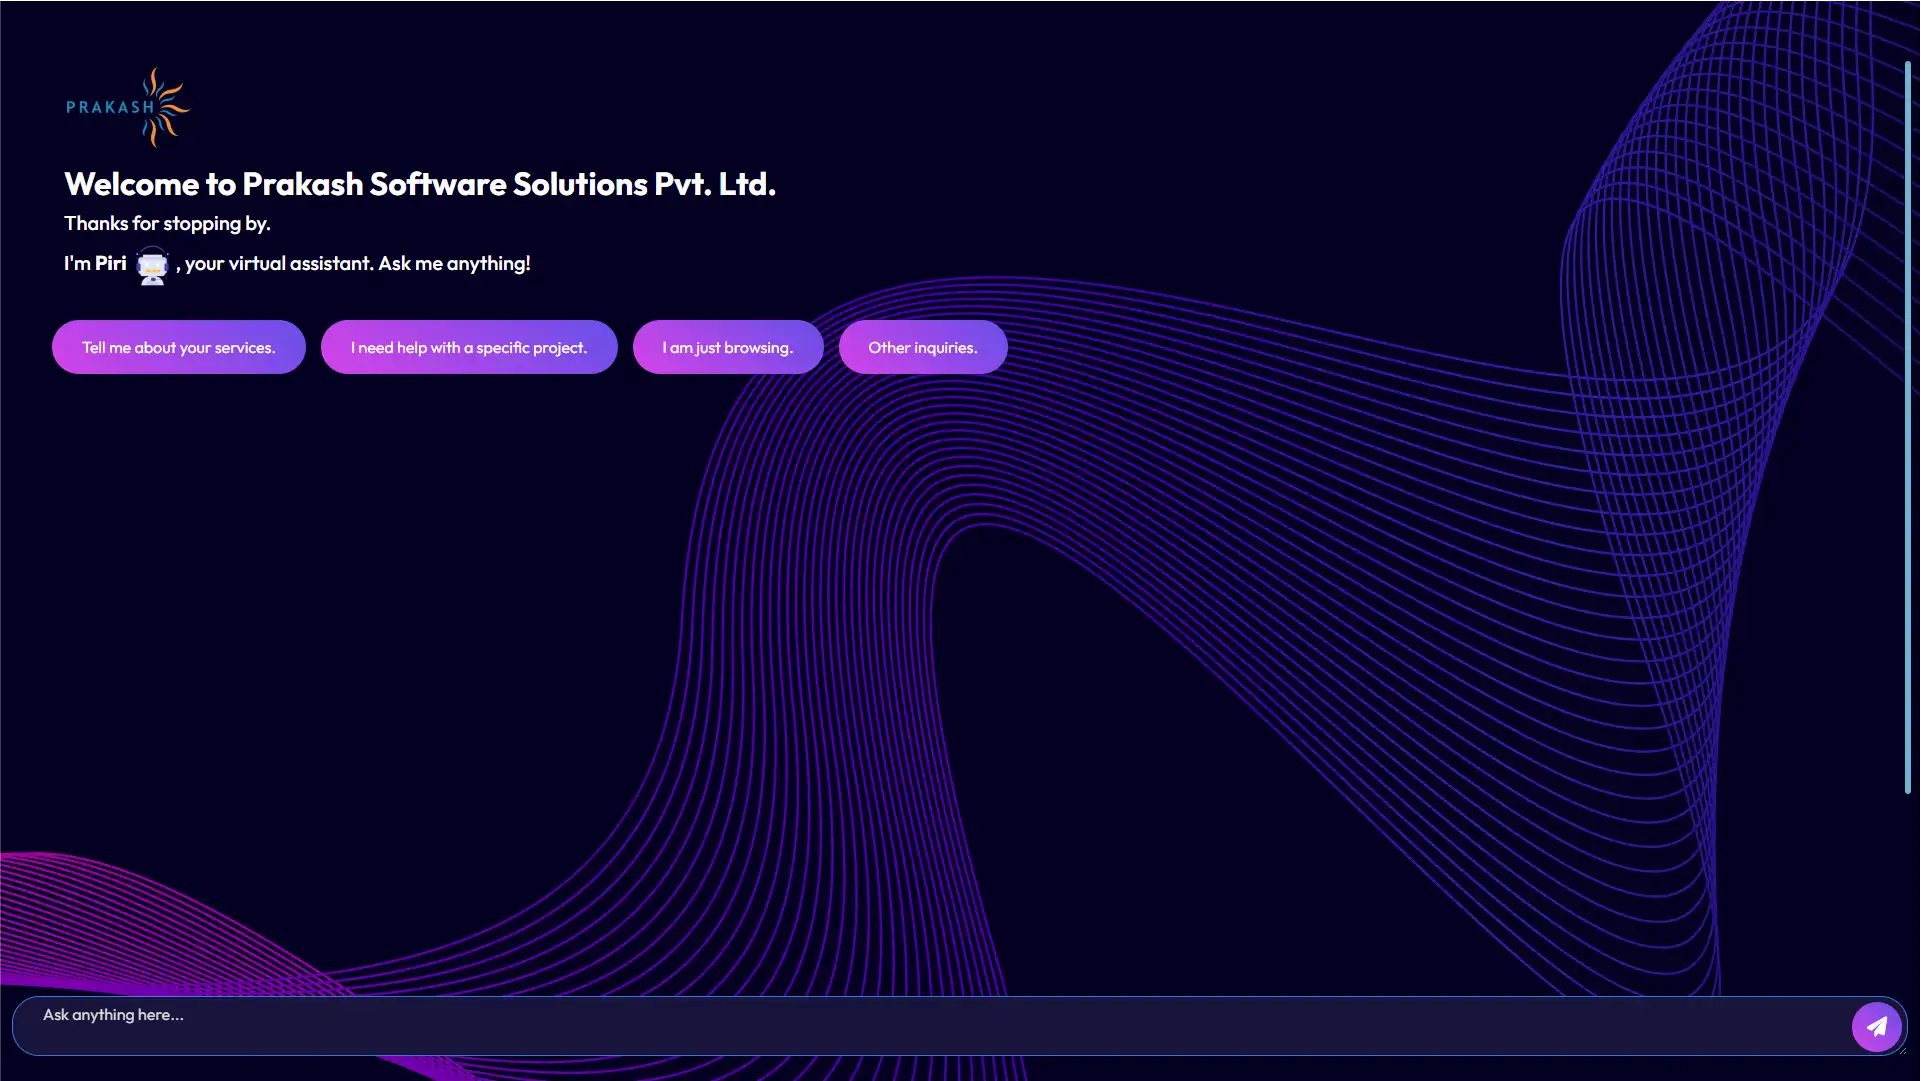
Task: Click the 'Welcome to Prakash Software Solutions Pvt. Ltd.' heading
Action: 420,184
